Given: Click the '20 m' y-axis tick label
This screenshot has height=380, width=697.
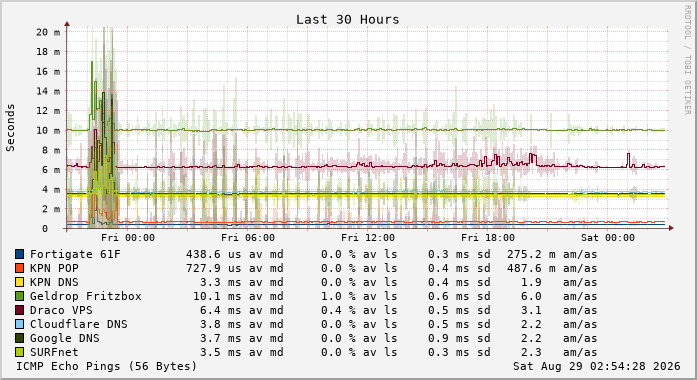Looking at the screenshot, I should point(48,32).
